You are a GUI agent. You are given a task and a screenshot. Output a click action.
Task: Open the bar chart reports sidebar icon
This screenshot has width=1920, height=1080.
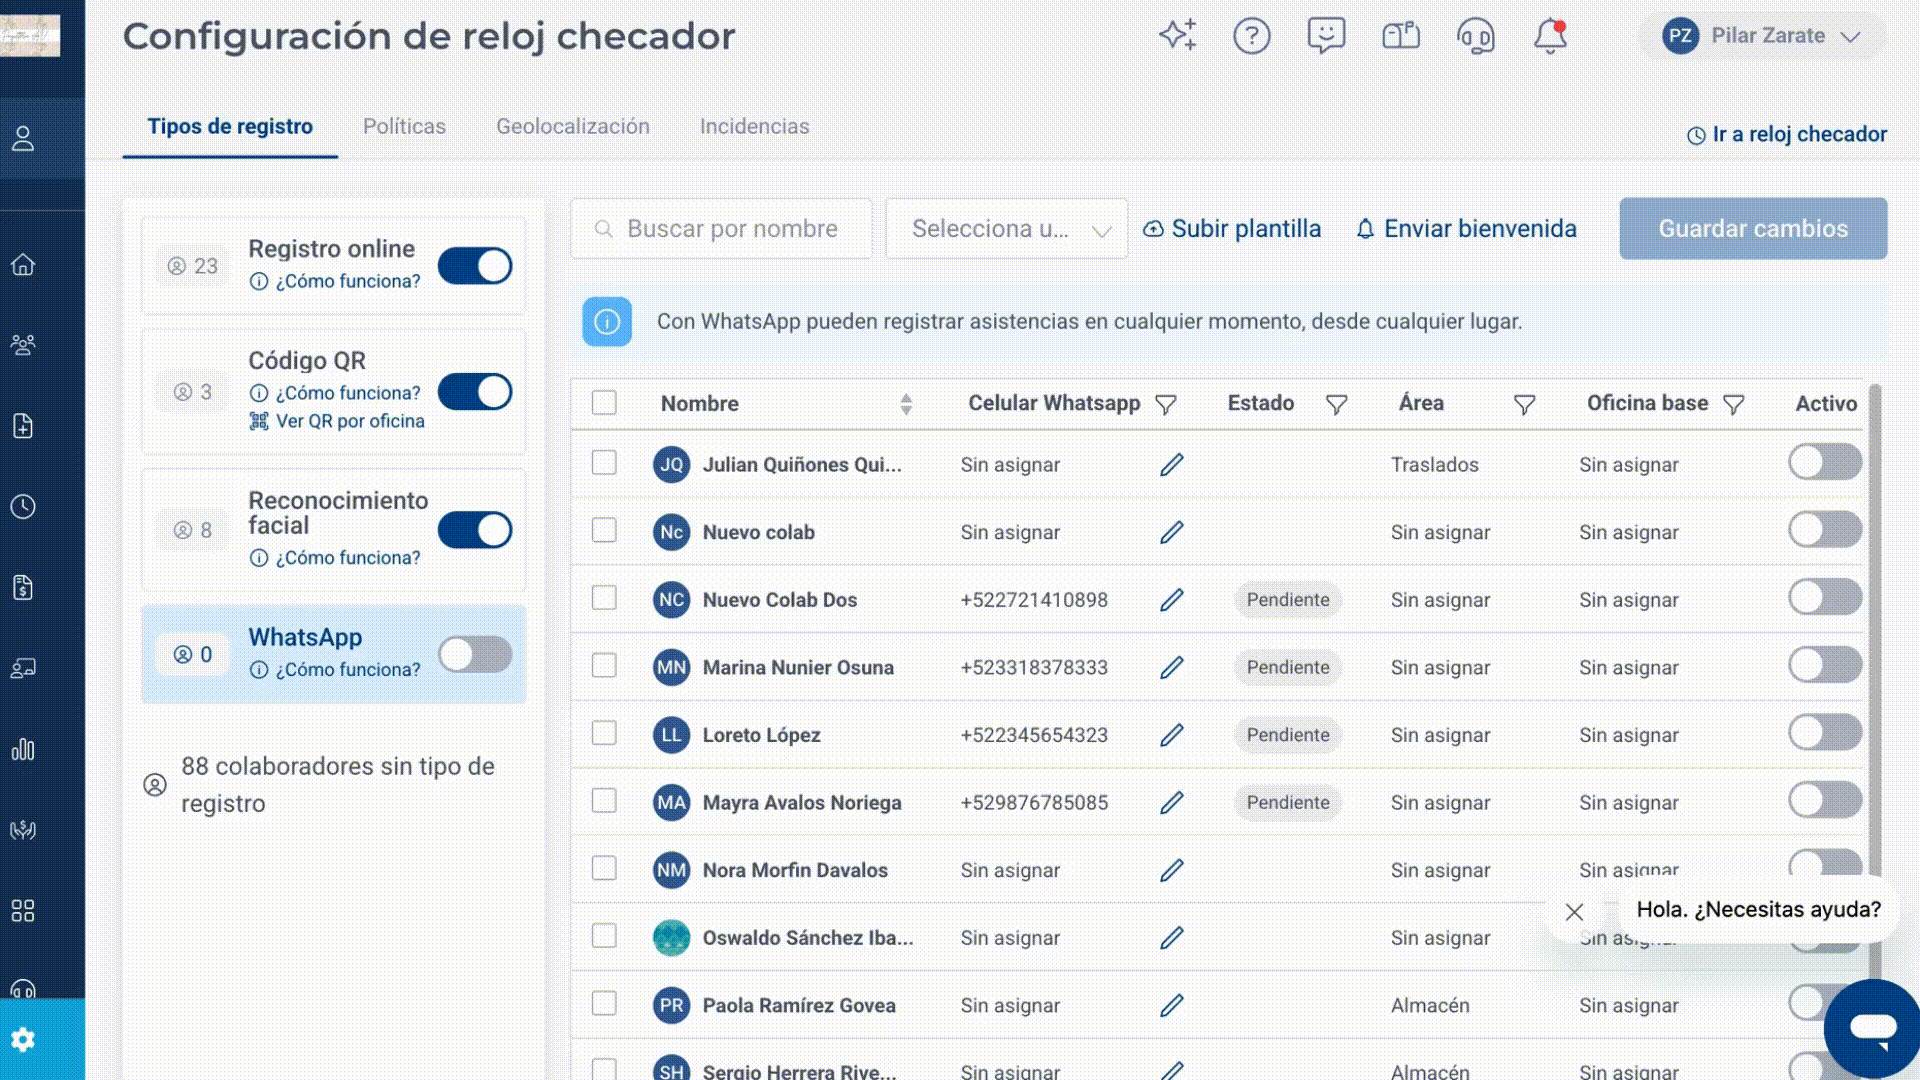pyautogui.click(x=23, y=749)
